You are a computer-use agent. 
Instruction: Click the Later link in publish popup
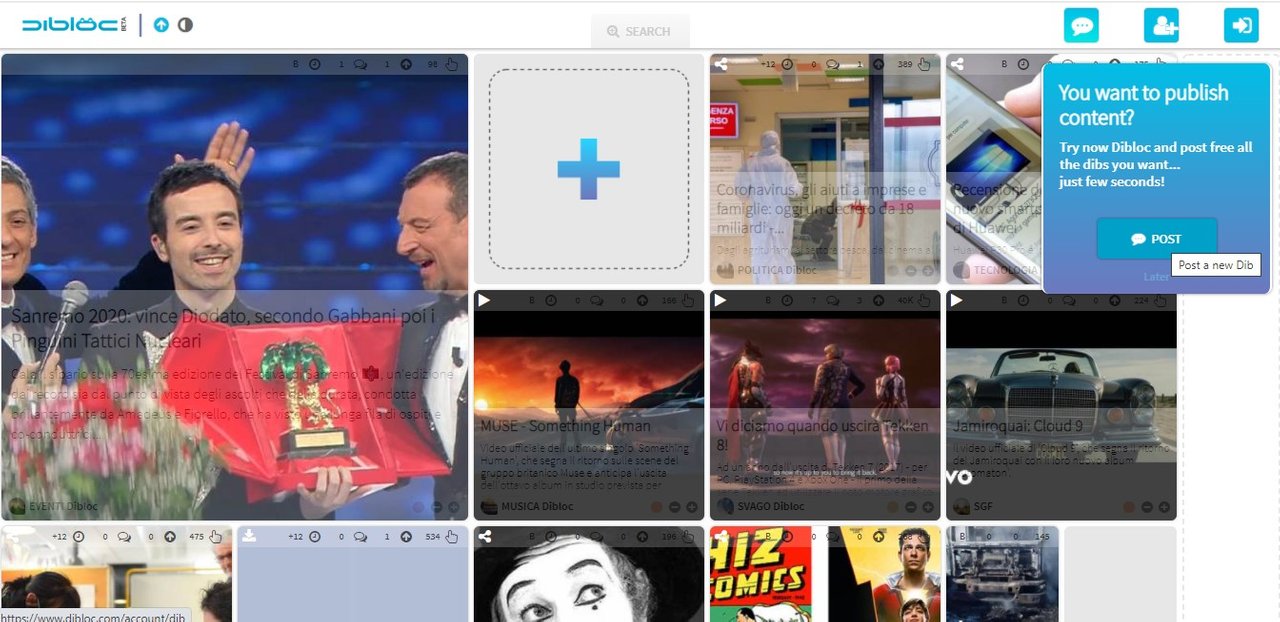coord(1156,277)
